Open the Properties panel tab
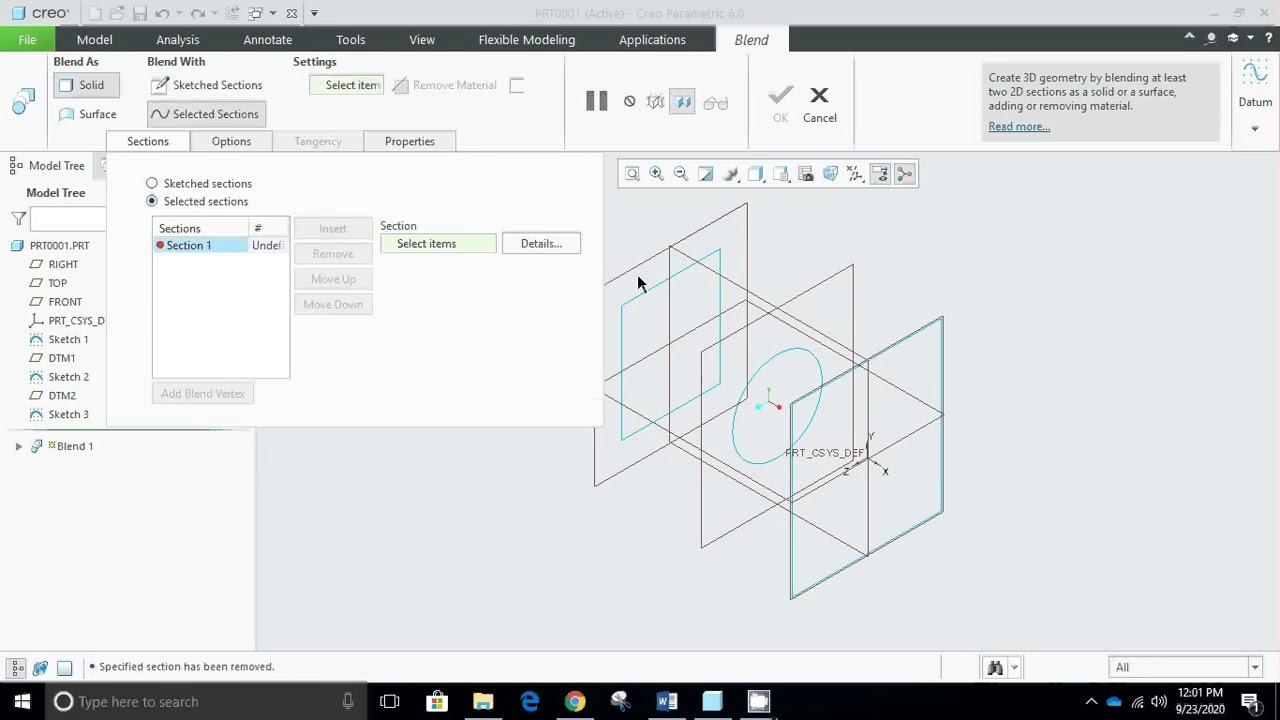 tap(410, 141)
